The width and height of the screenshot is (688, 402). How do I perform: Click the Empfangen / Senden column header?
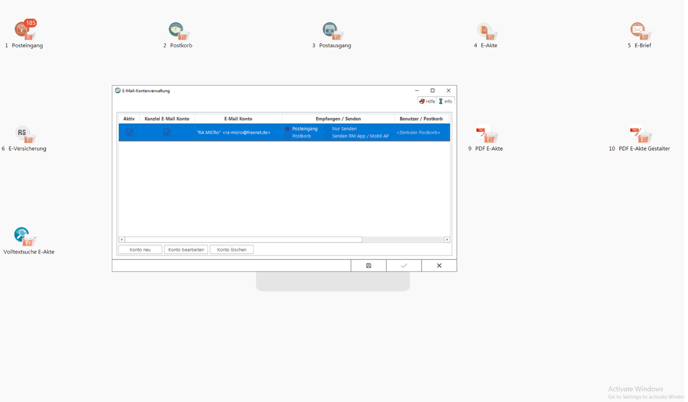click(x=338, y=119)
